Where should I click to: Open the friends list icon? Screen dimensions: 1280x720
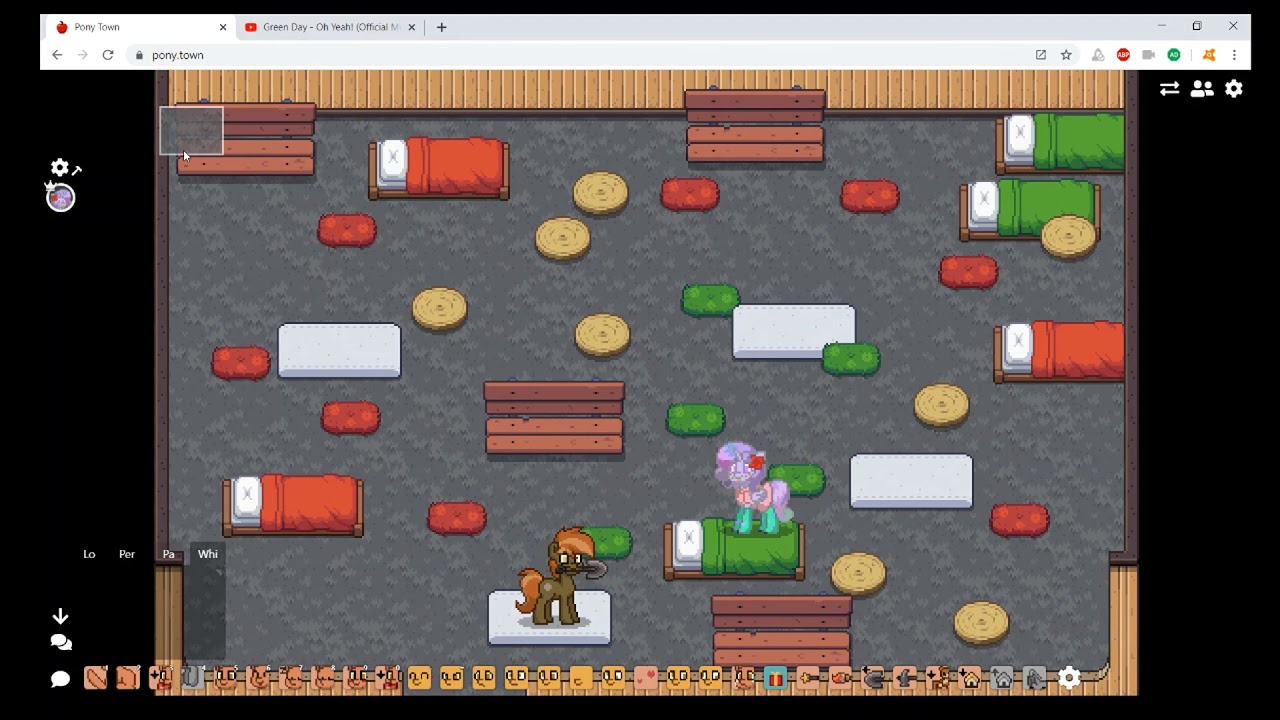[x=1202, y=88]
